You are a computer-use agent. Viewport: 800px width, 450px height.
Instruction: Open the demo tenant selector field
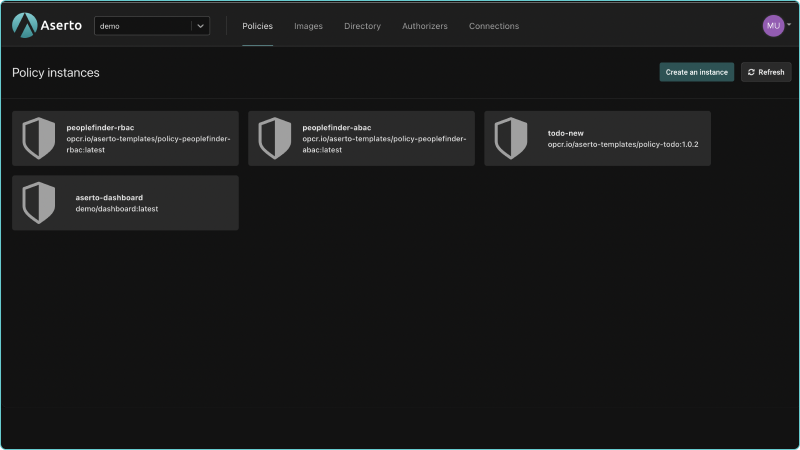[x=152, y=26]
